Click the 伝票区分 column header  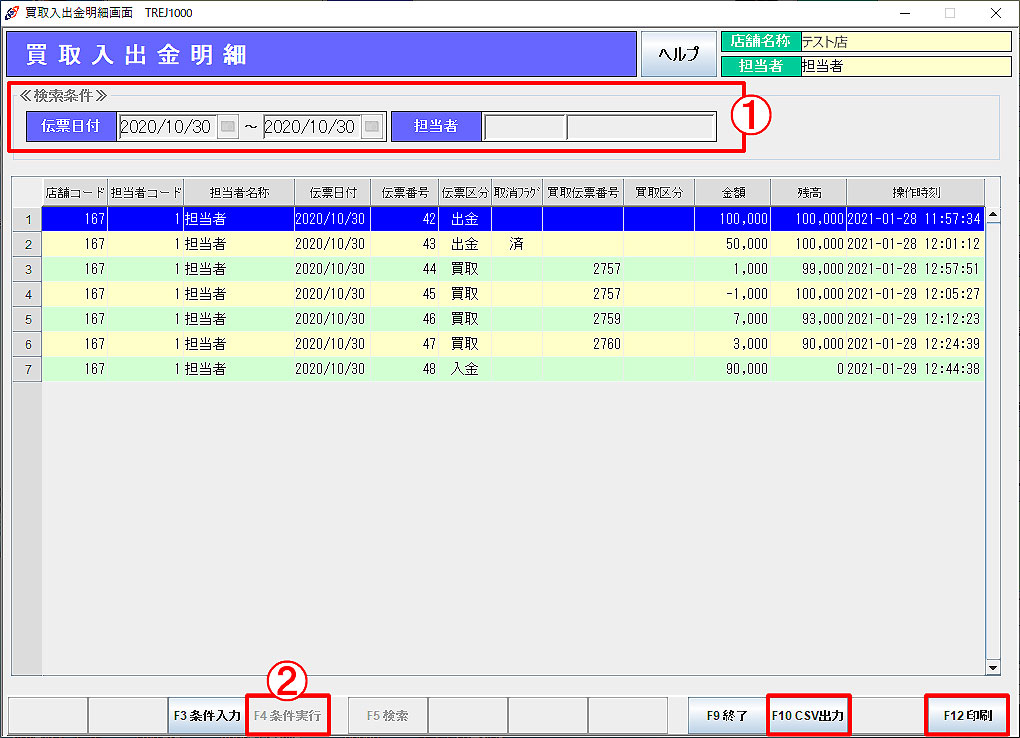pyautogui.click(x=465, y=192)
